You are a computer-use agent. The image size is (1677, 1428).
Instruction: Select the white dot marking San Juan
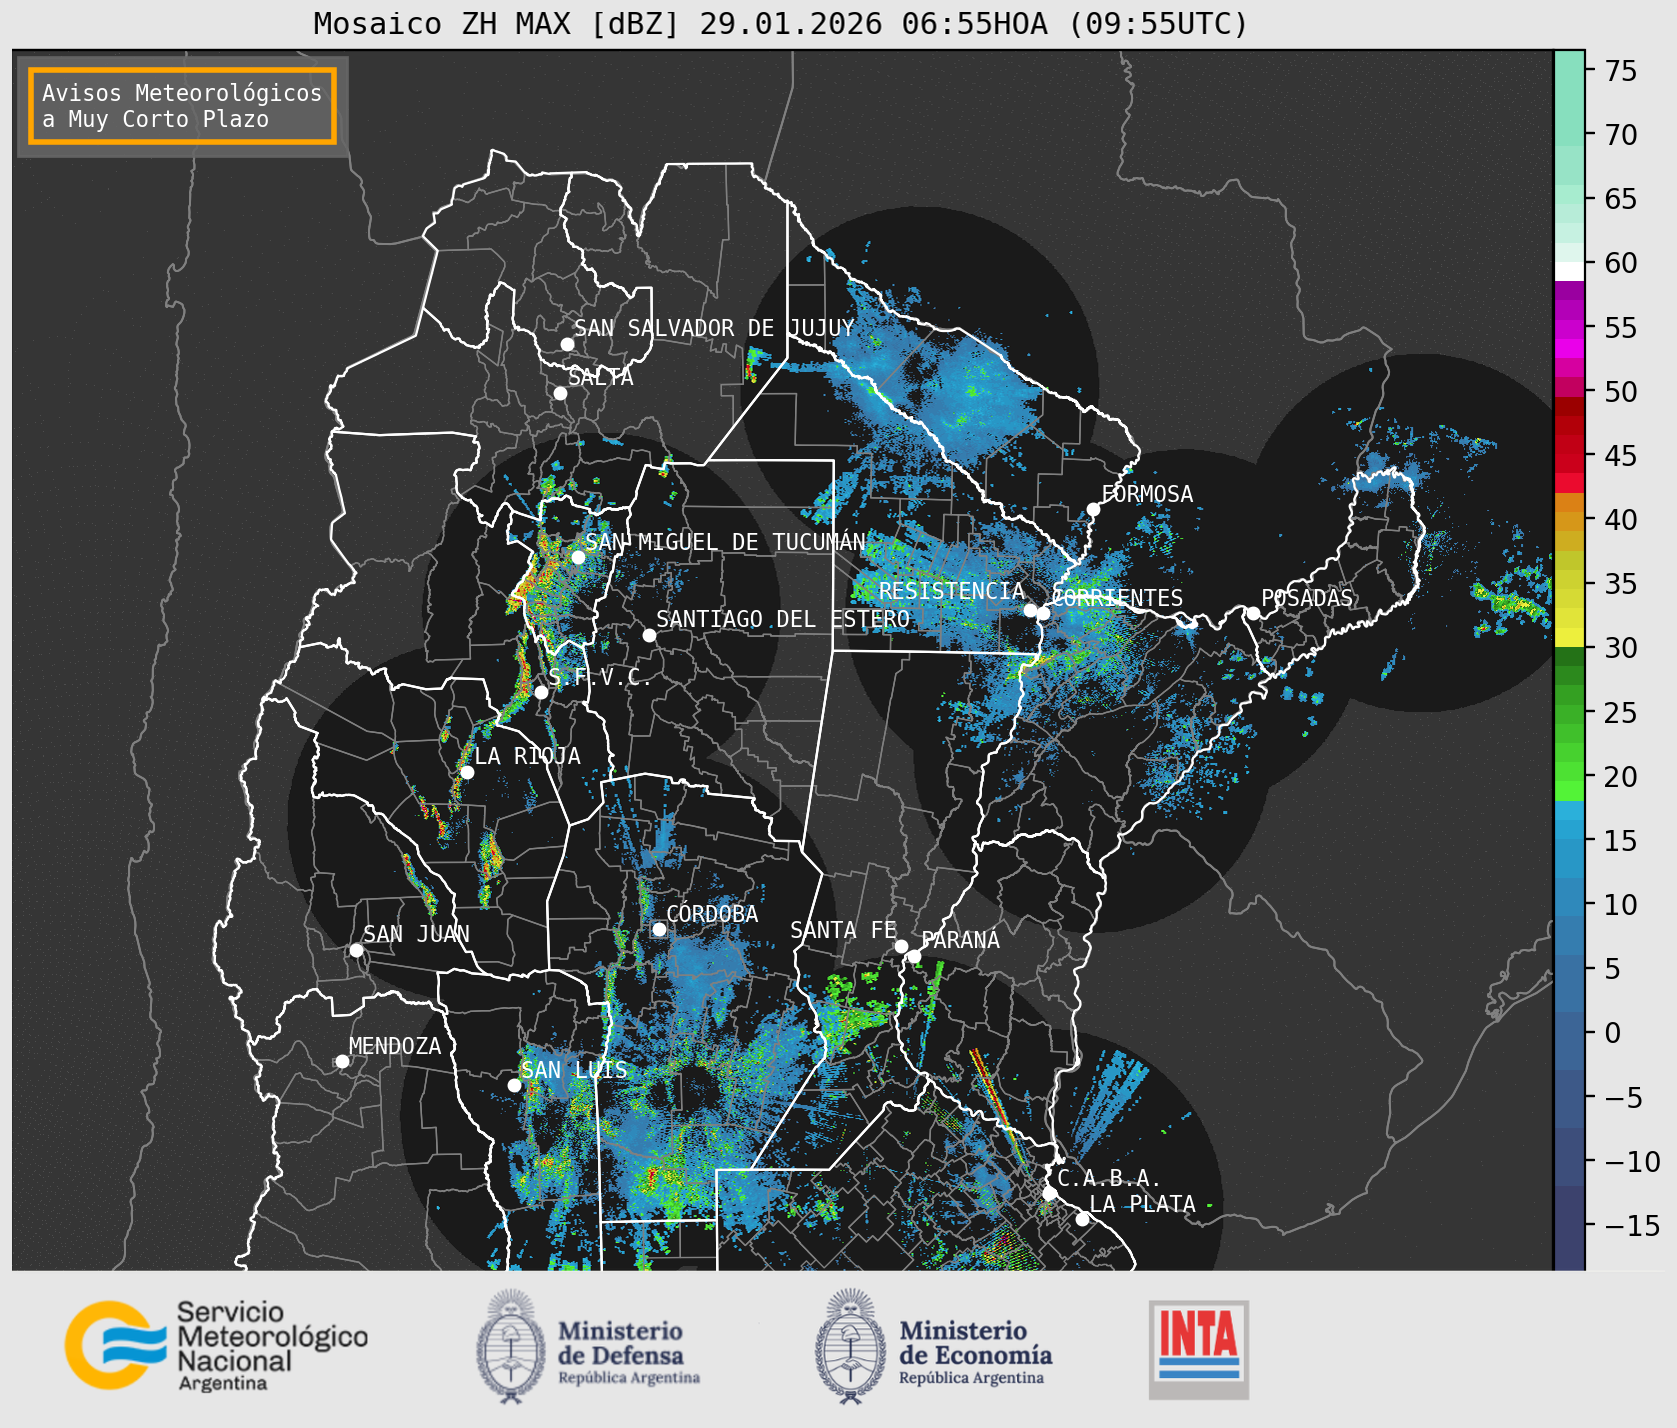tap(356, 950)
